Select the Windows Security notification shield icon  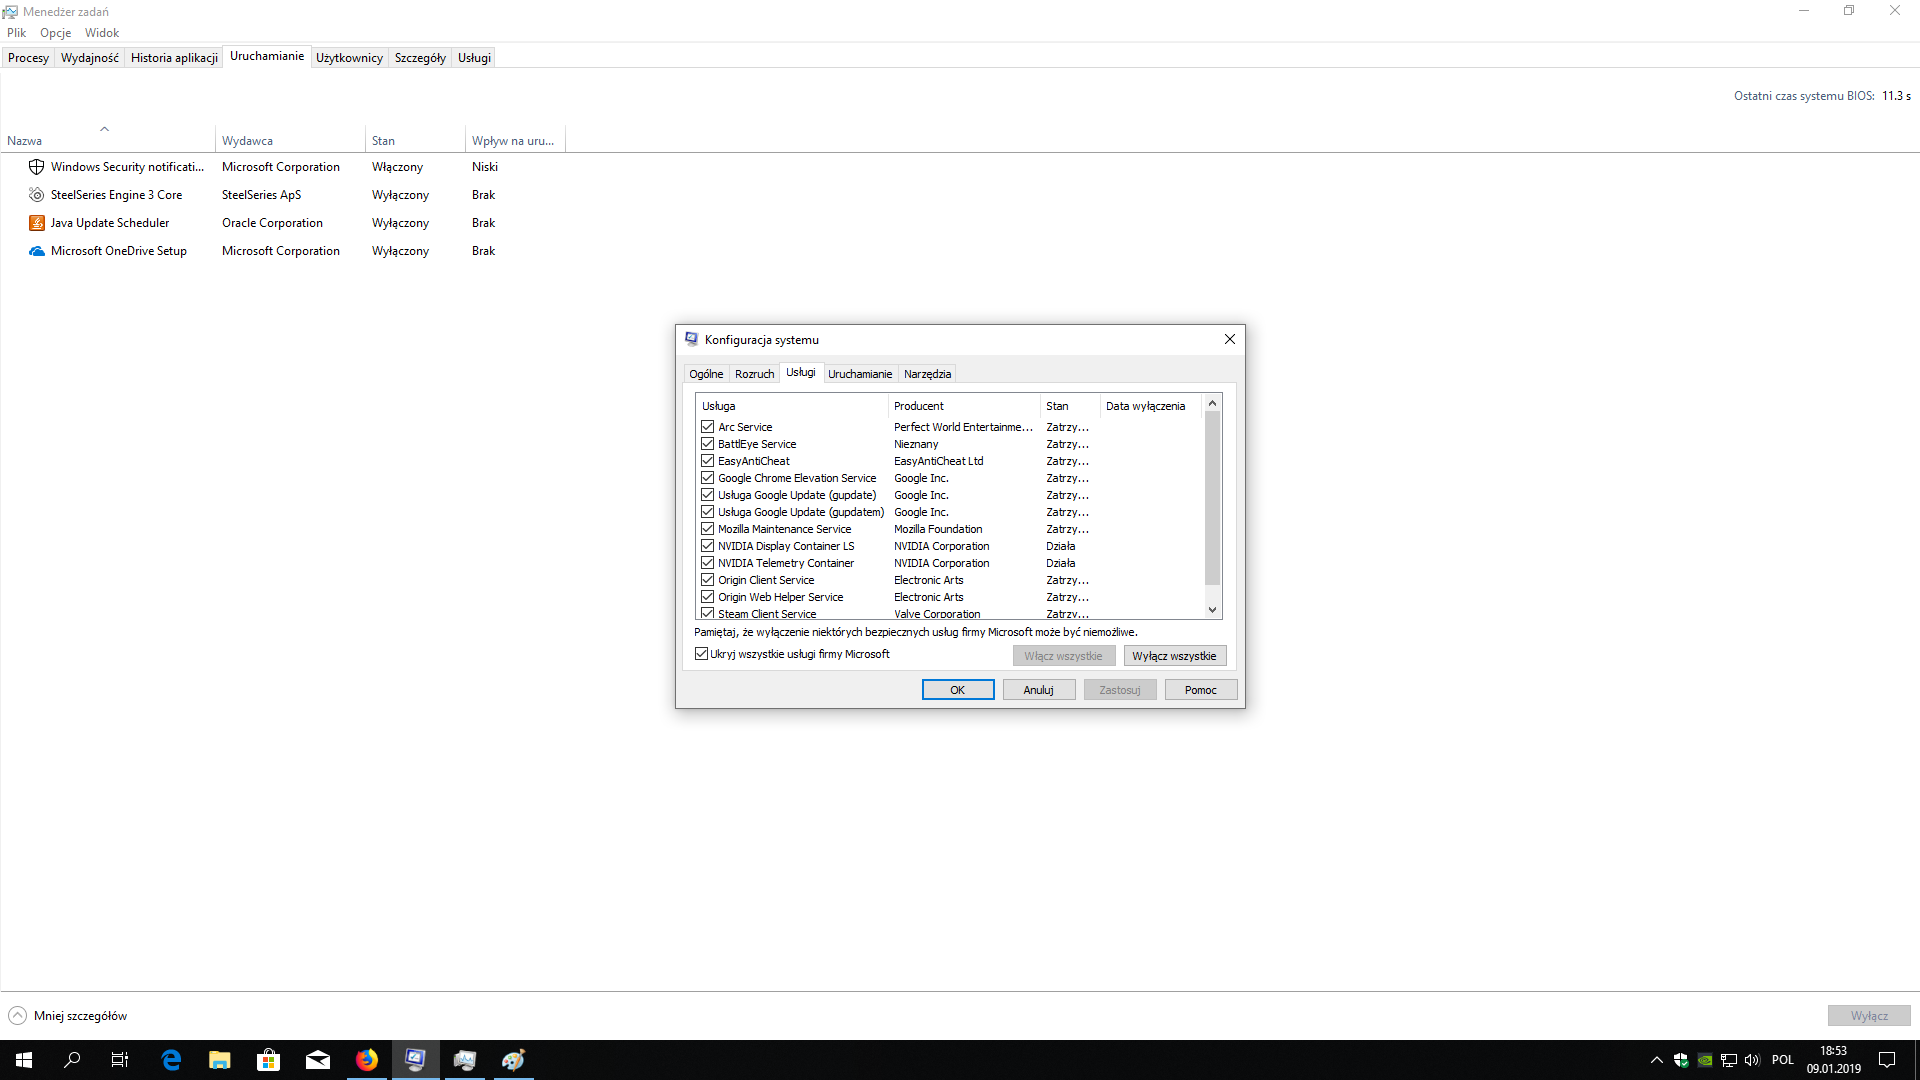point(37,167)
